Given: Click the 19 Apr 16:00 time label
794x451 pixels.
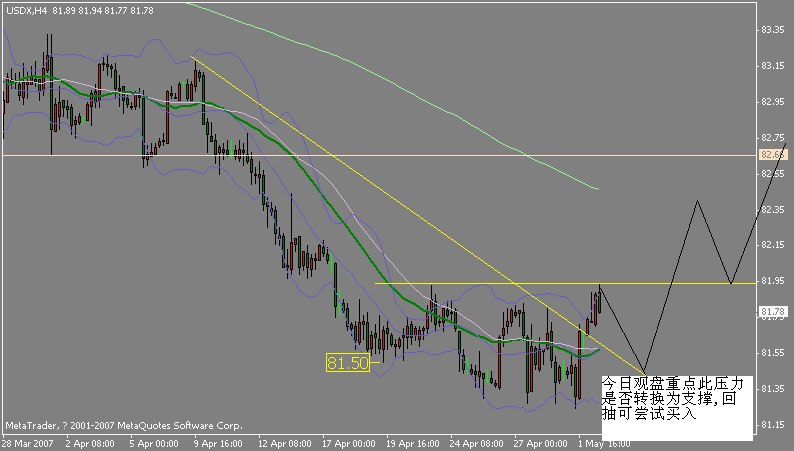Looking at the screenshot, I should pyautogui.click(x=413, y=444).
